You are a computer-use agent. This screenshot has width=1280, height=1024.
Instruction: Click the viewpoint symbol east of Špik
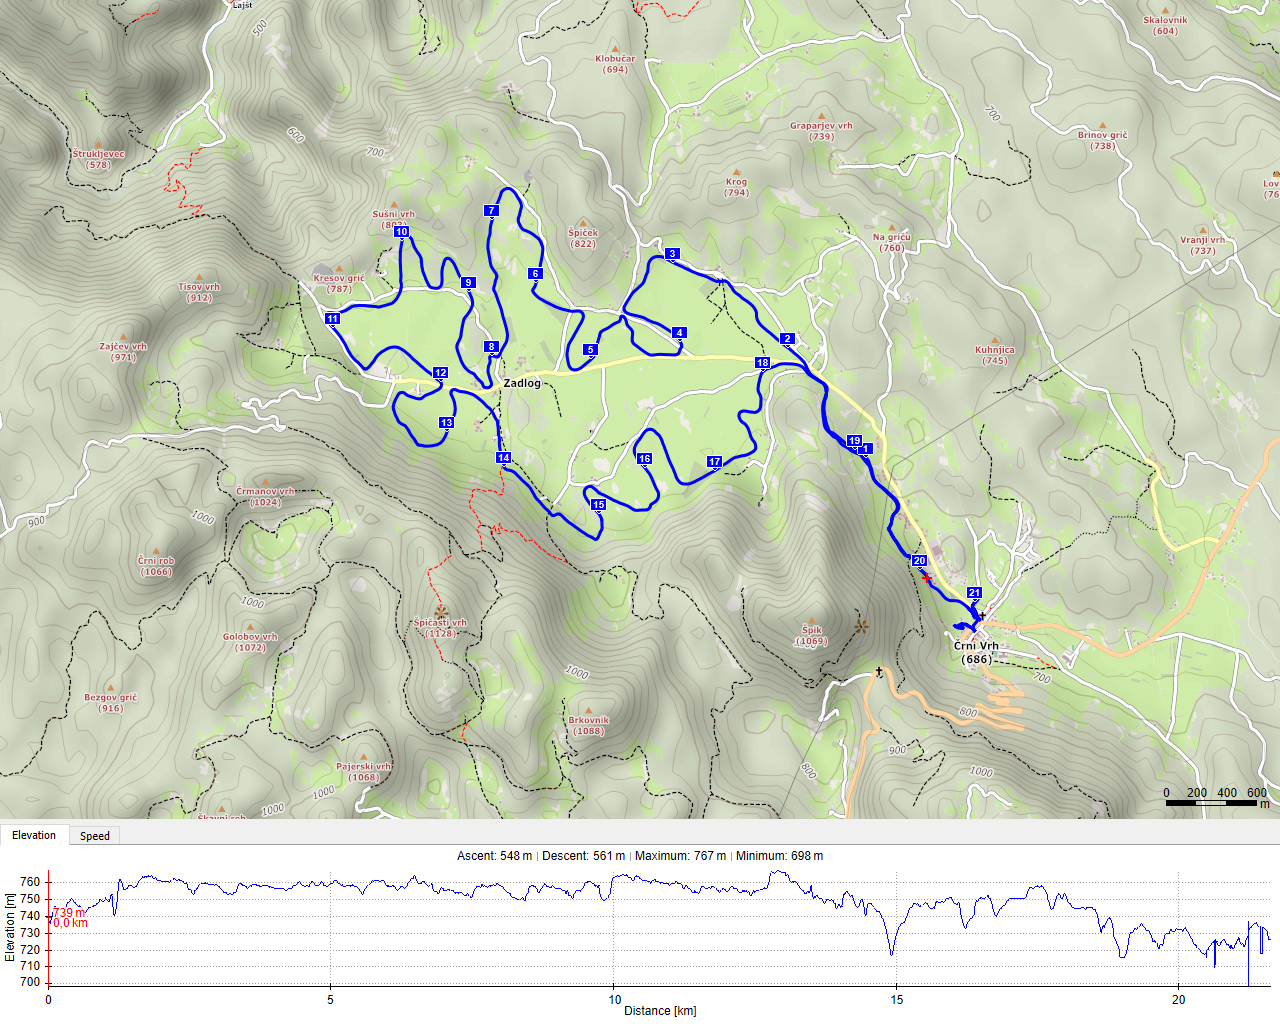click(x=862, y=627)
